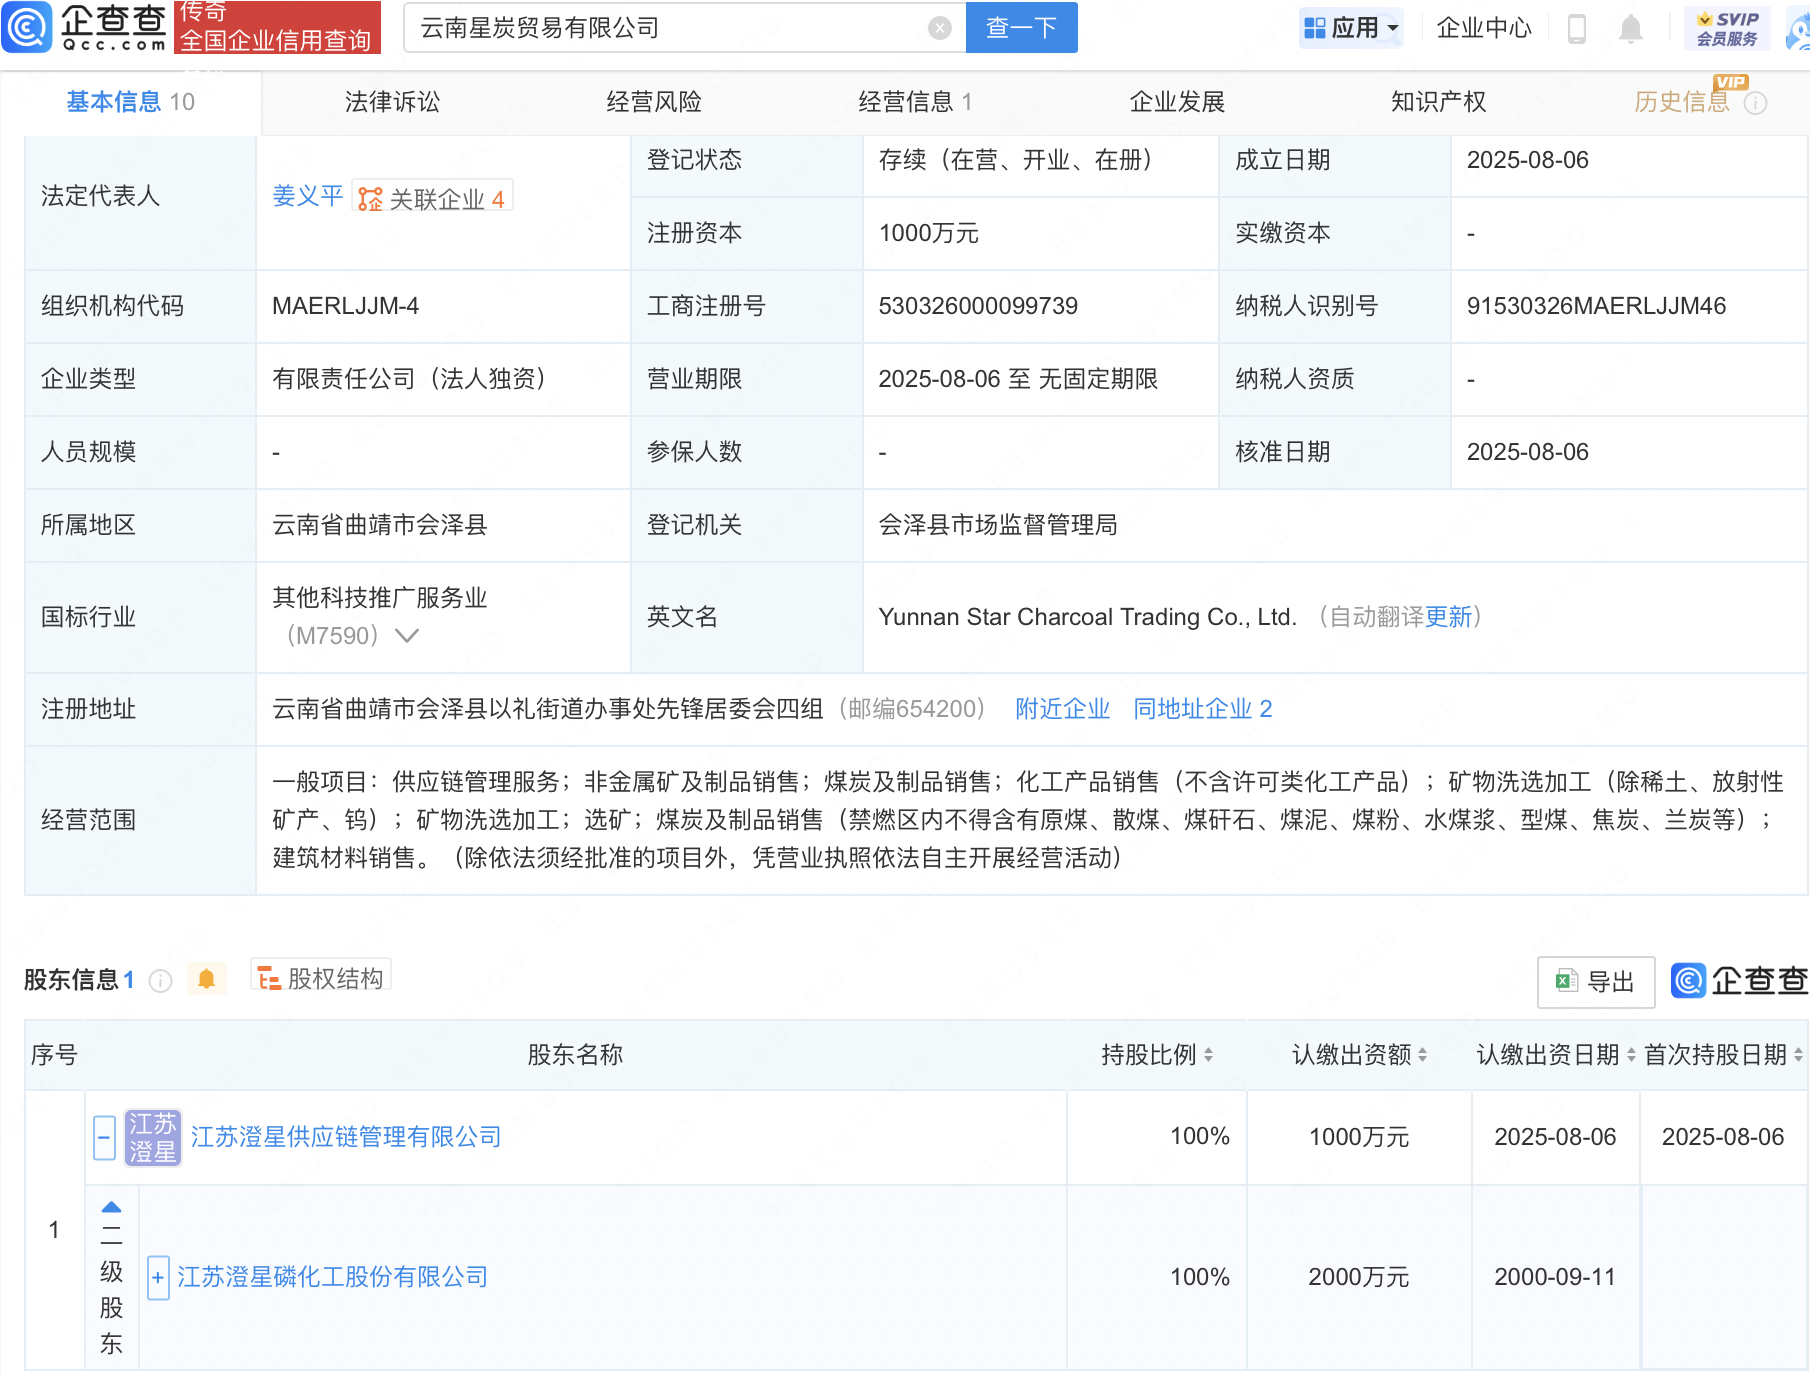Click the Qichacha logo in the header
This screenshot has width=1810, height=1376.
pyautogui.click(x=85, y=27)
